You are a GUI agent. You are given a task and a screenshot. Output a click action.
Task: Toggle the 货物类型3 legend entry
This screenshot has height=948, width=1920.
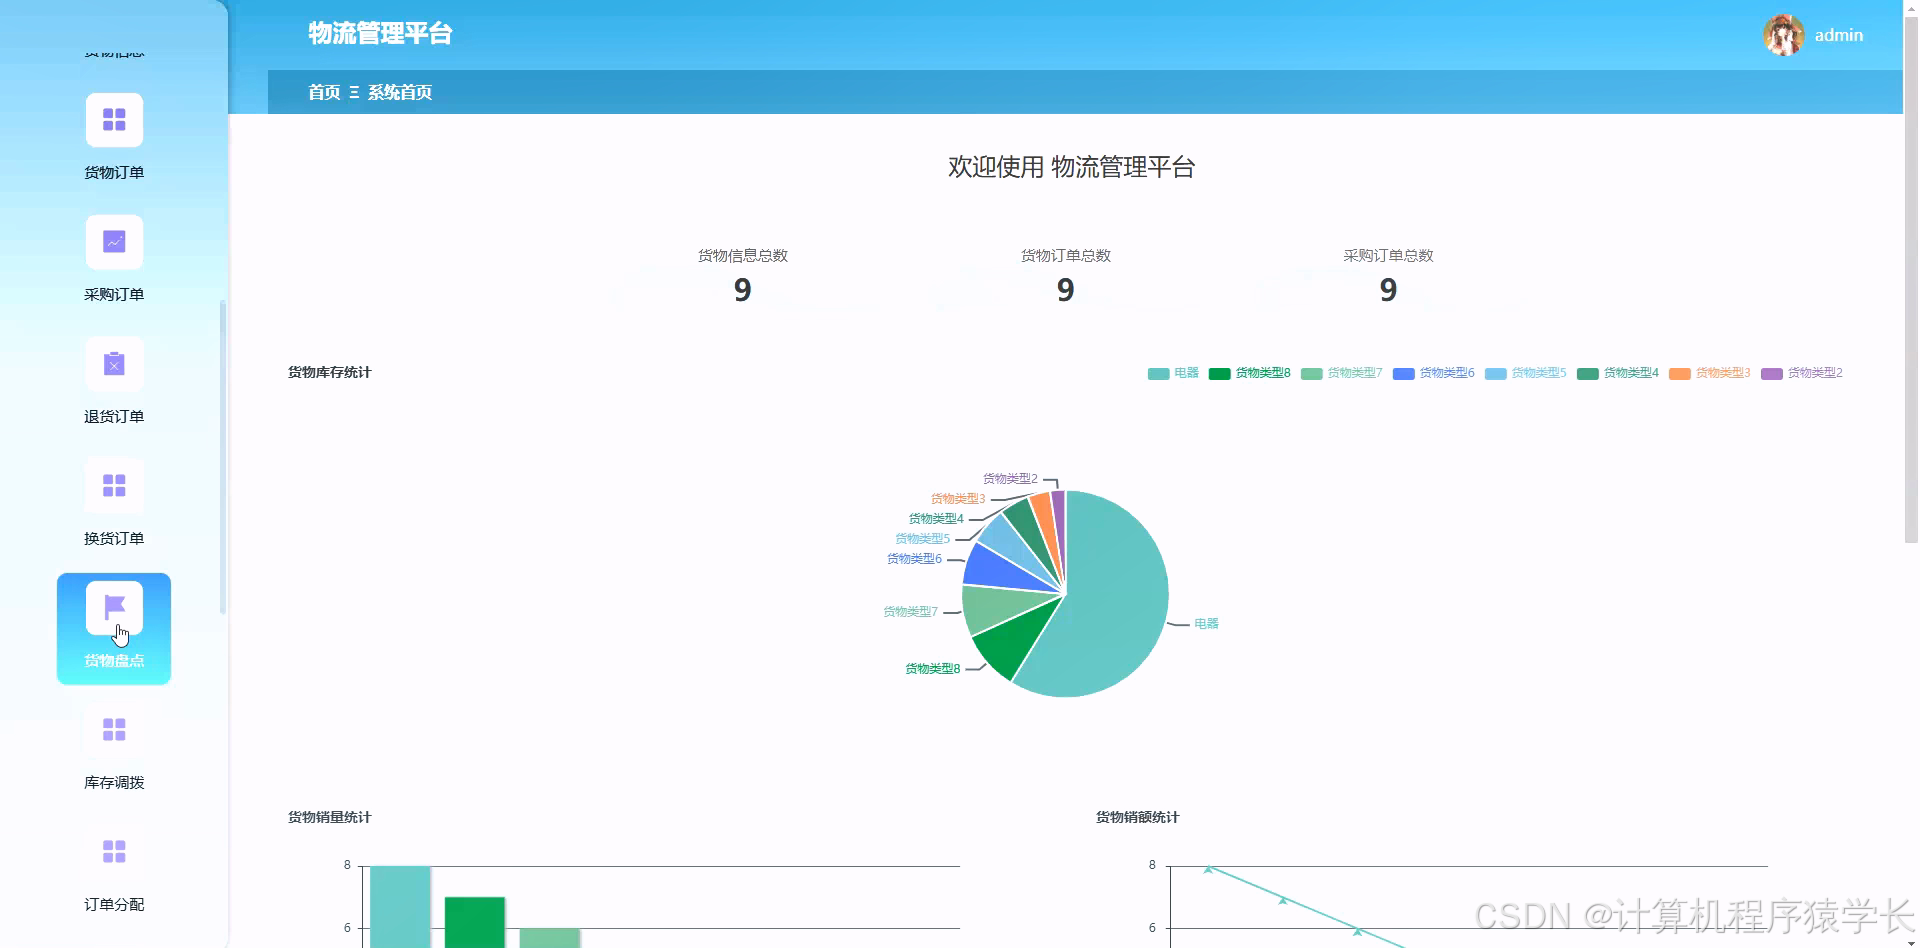(1710, 373)
